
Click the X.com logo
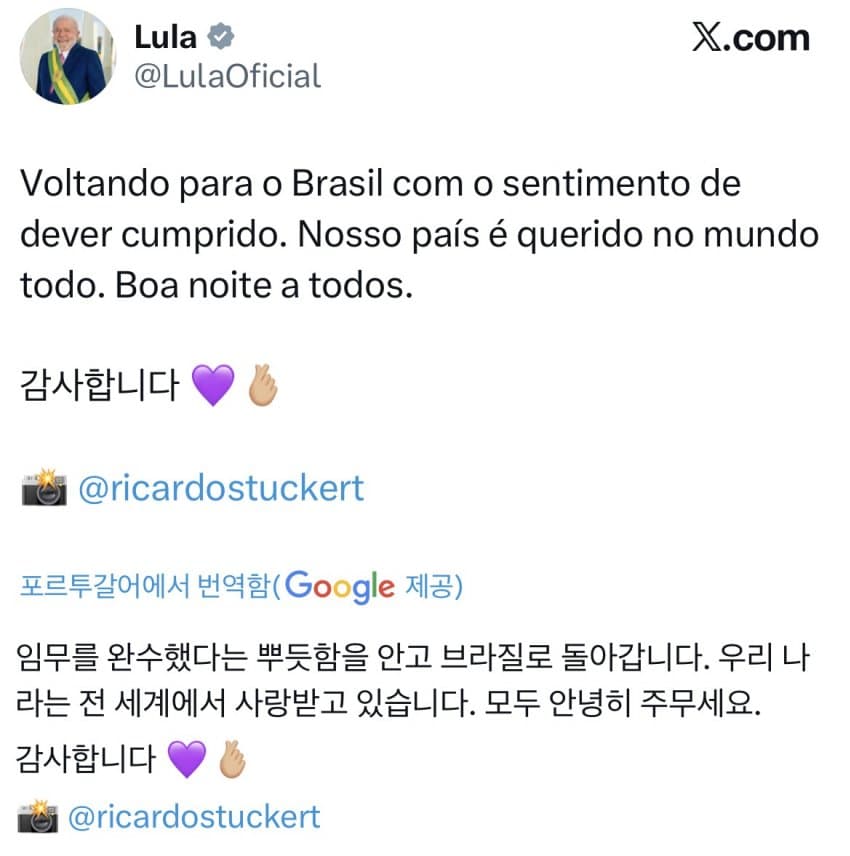(x=751, y=38)
